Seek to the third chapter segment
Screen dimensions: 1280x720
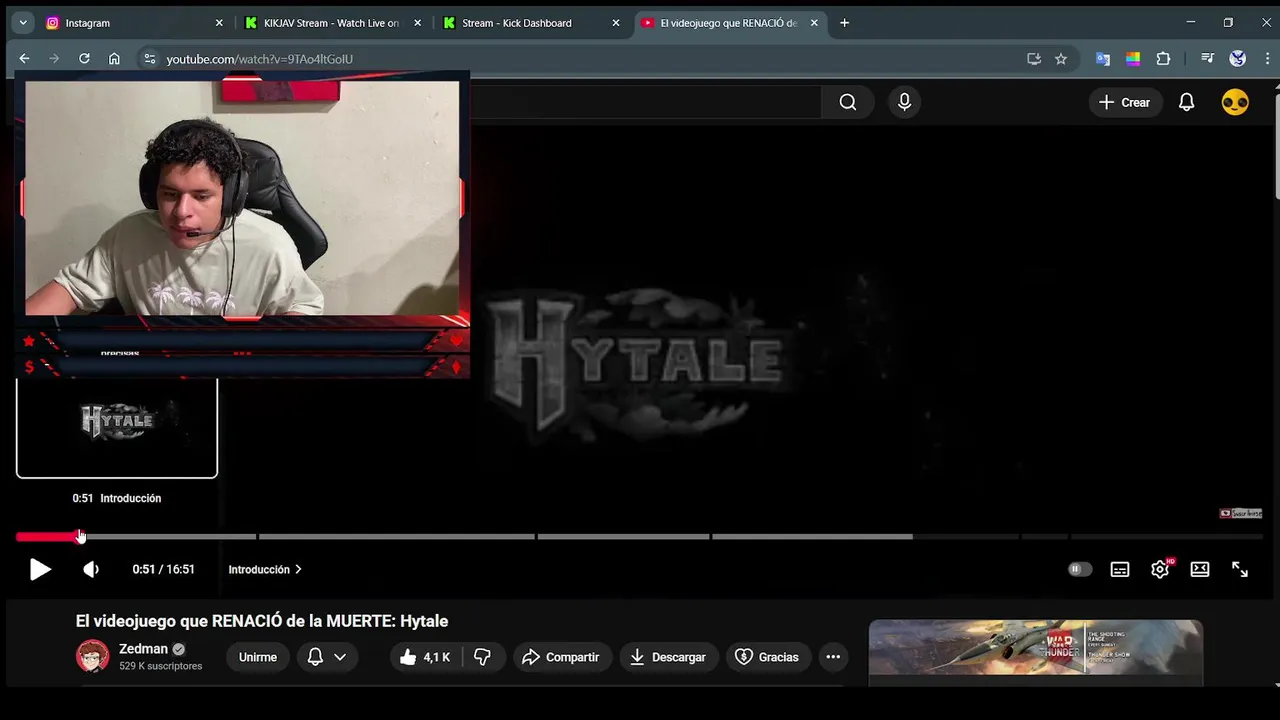623,537
